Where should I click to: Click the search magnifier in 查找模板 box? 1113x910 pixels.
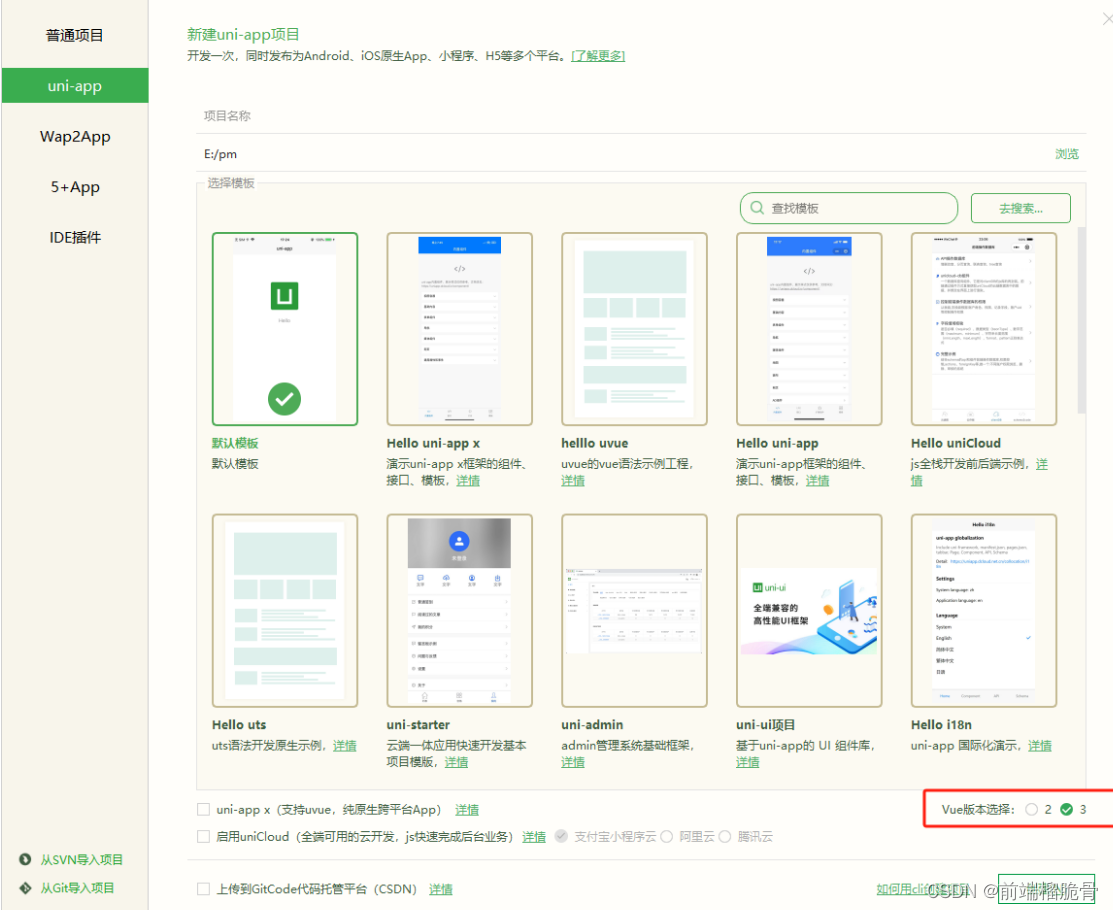tap(757, 208)
